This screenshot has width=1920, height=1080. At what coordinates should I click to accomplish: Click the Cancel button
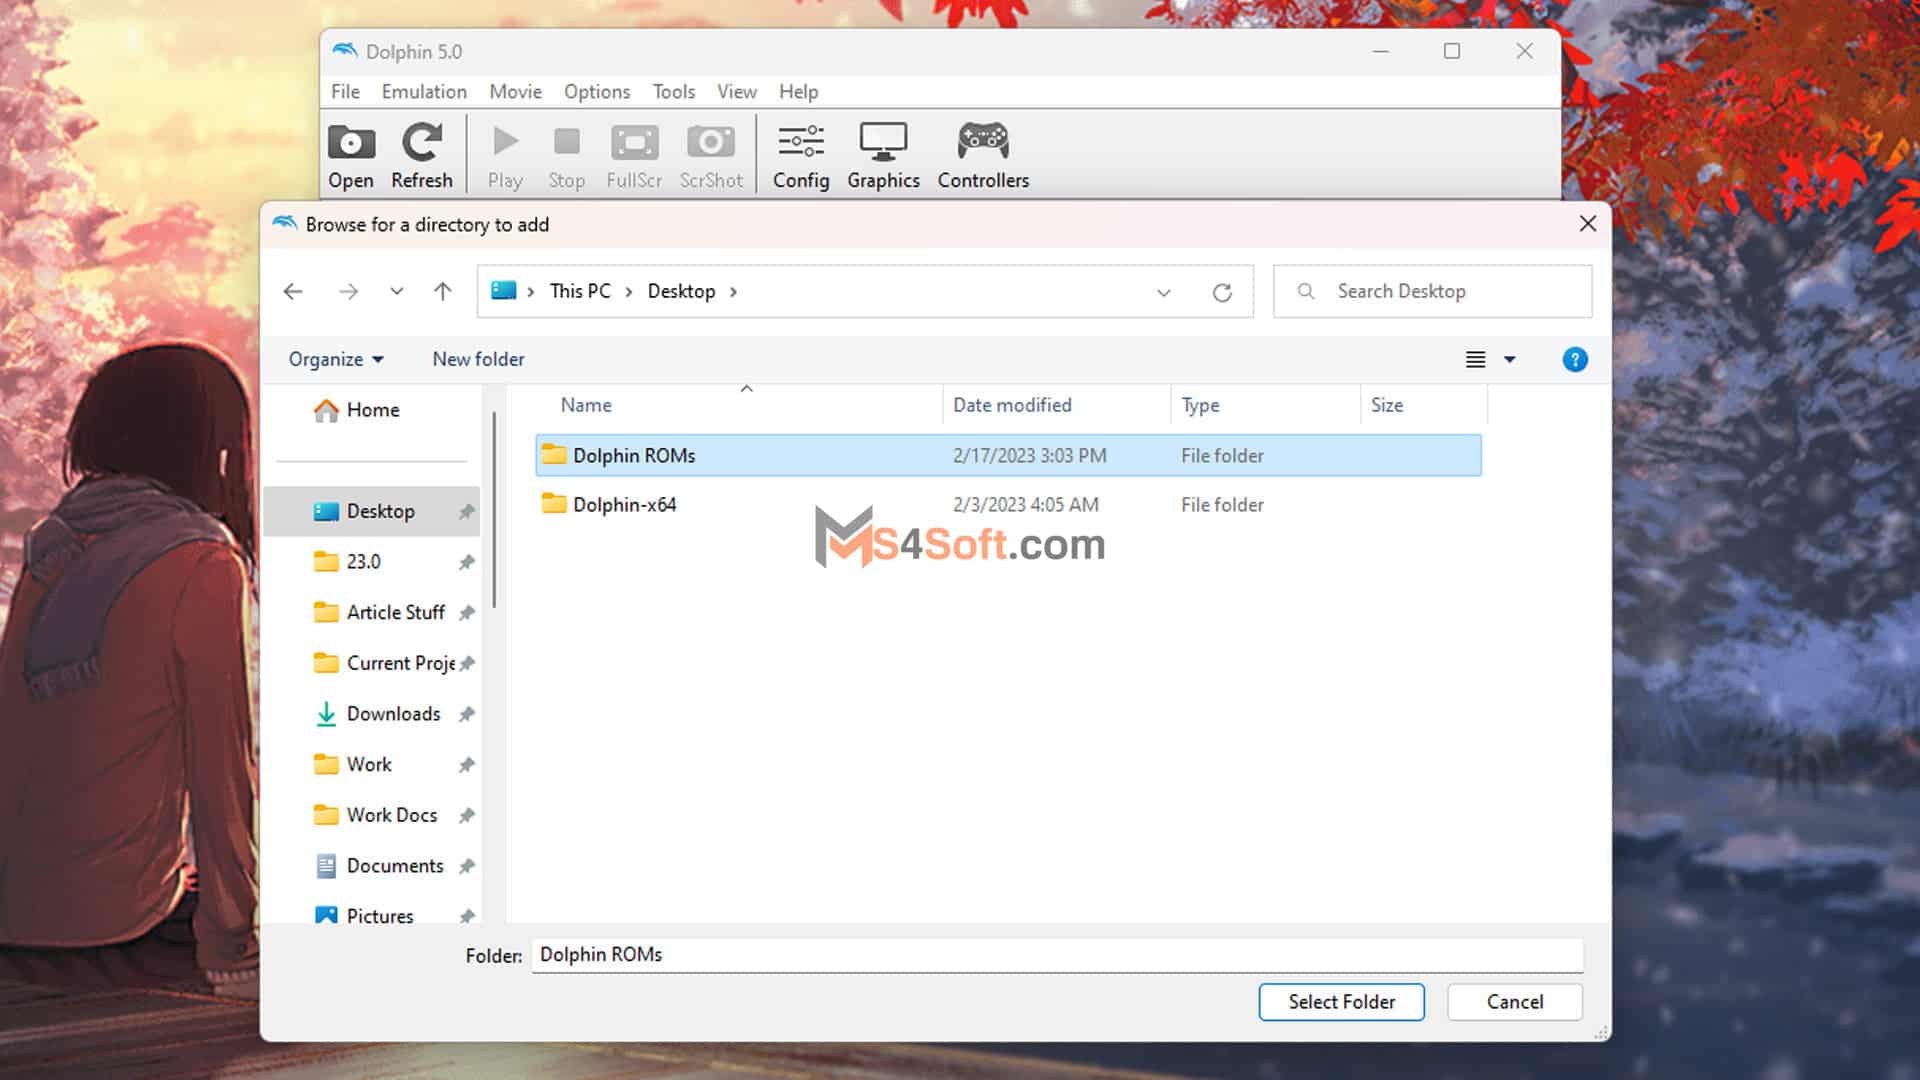click(1514, 1002)
